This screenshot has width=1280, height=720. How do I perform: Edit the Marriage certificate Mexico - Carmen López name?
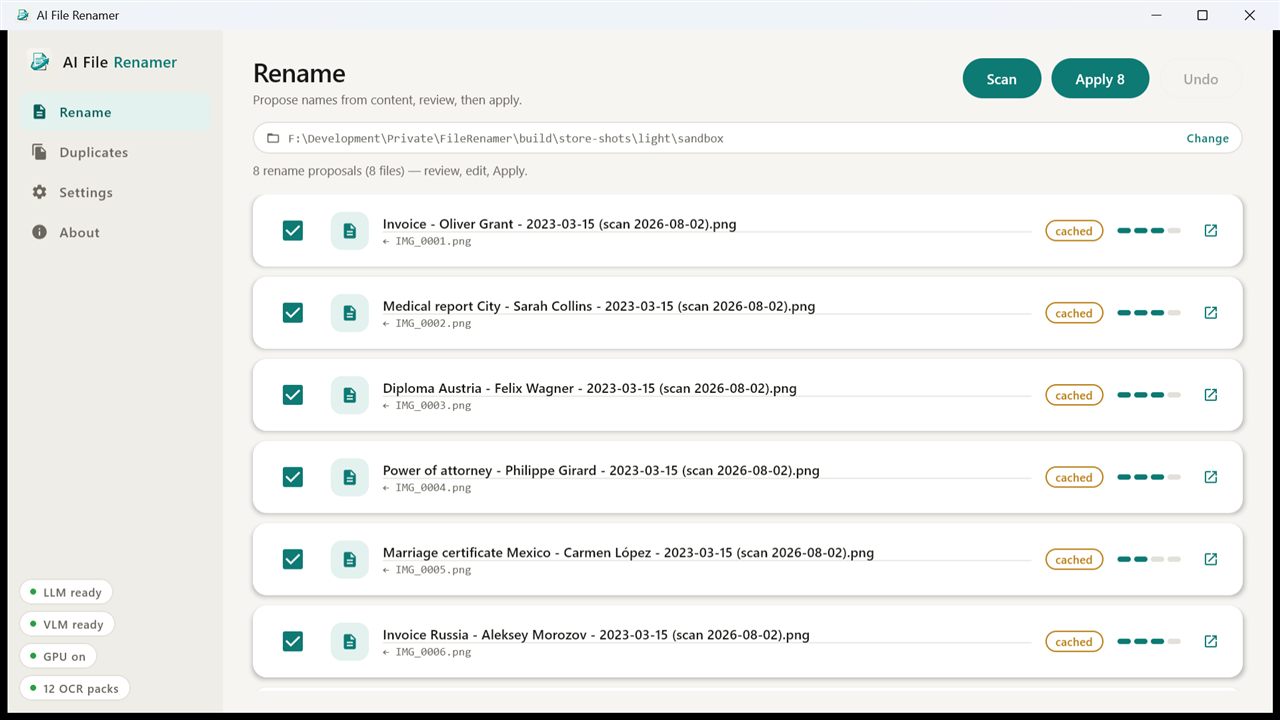pos(707,552)
